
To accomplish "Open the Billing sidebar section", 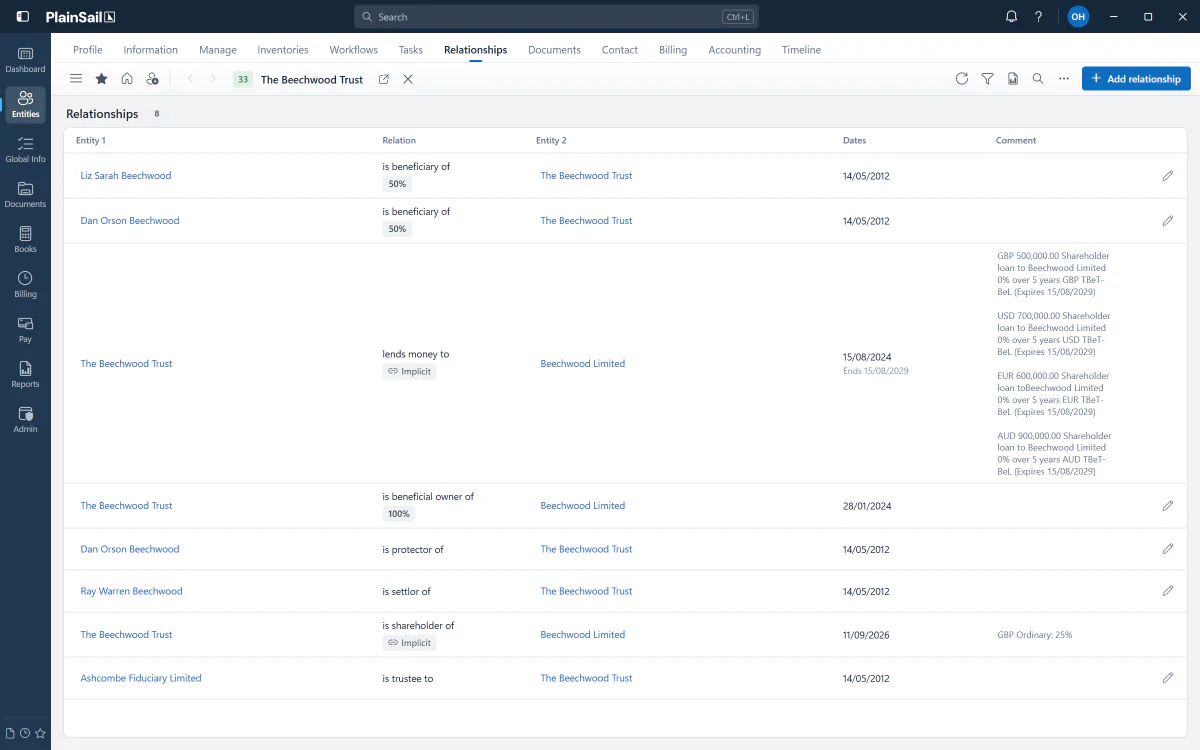I will click(25, 285).
